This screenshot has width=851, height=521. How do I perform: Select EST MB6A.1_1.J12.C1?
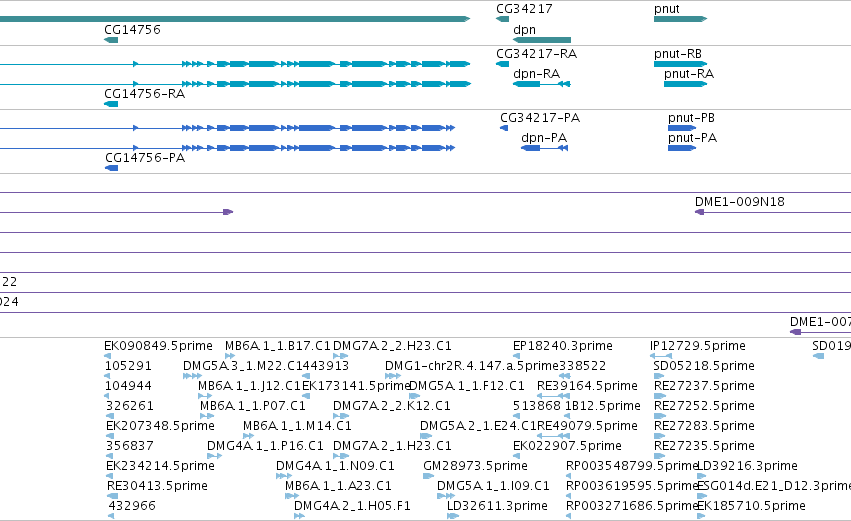[x=249, y=386]
